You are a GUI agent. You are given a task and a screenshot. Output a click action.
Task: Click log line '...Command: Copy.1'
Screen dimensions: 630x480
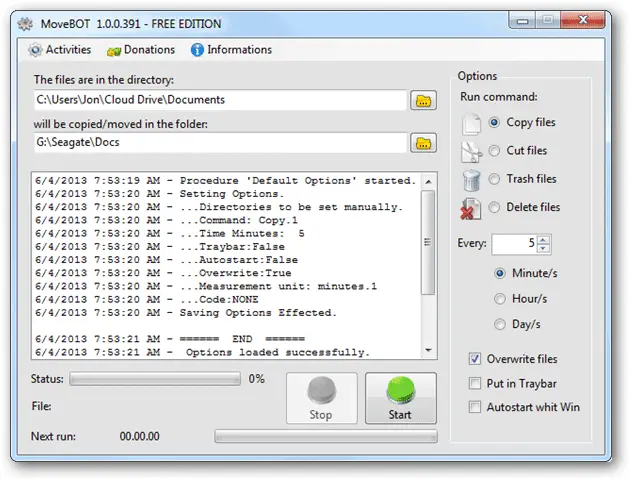[166, 220]
